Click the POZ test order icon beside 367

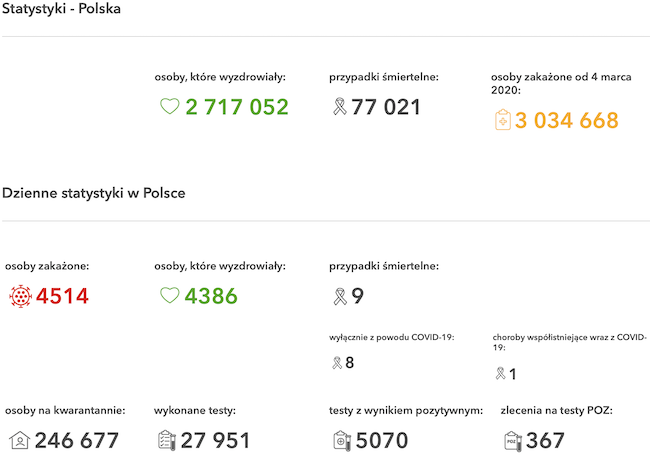click(512, 440)
